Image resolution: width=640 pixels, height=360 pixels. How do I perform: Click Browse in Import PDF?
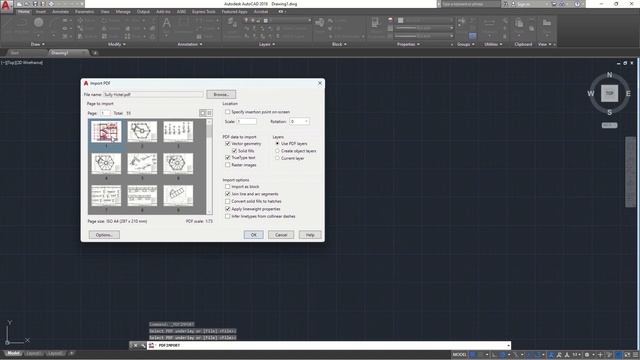pos(221,94)
